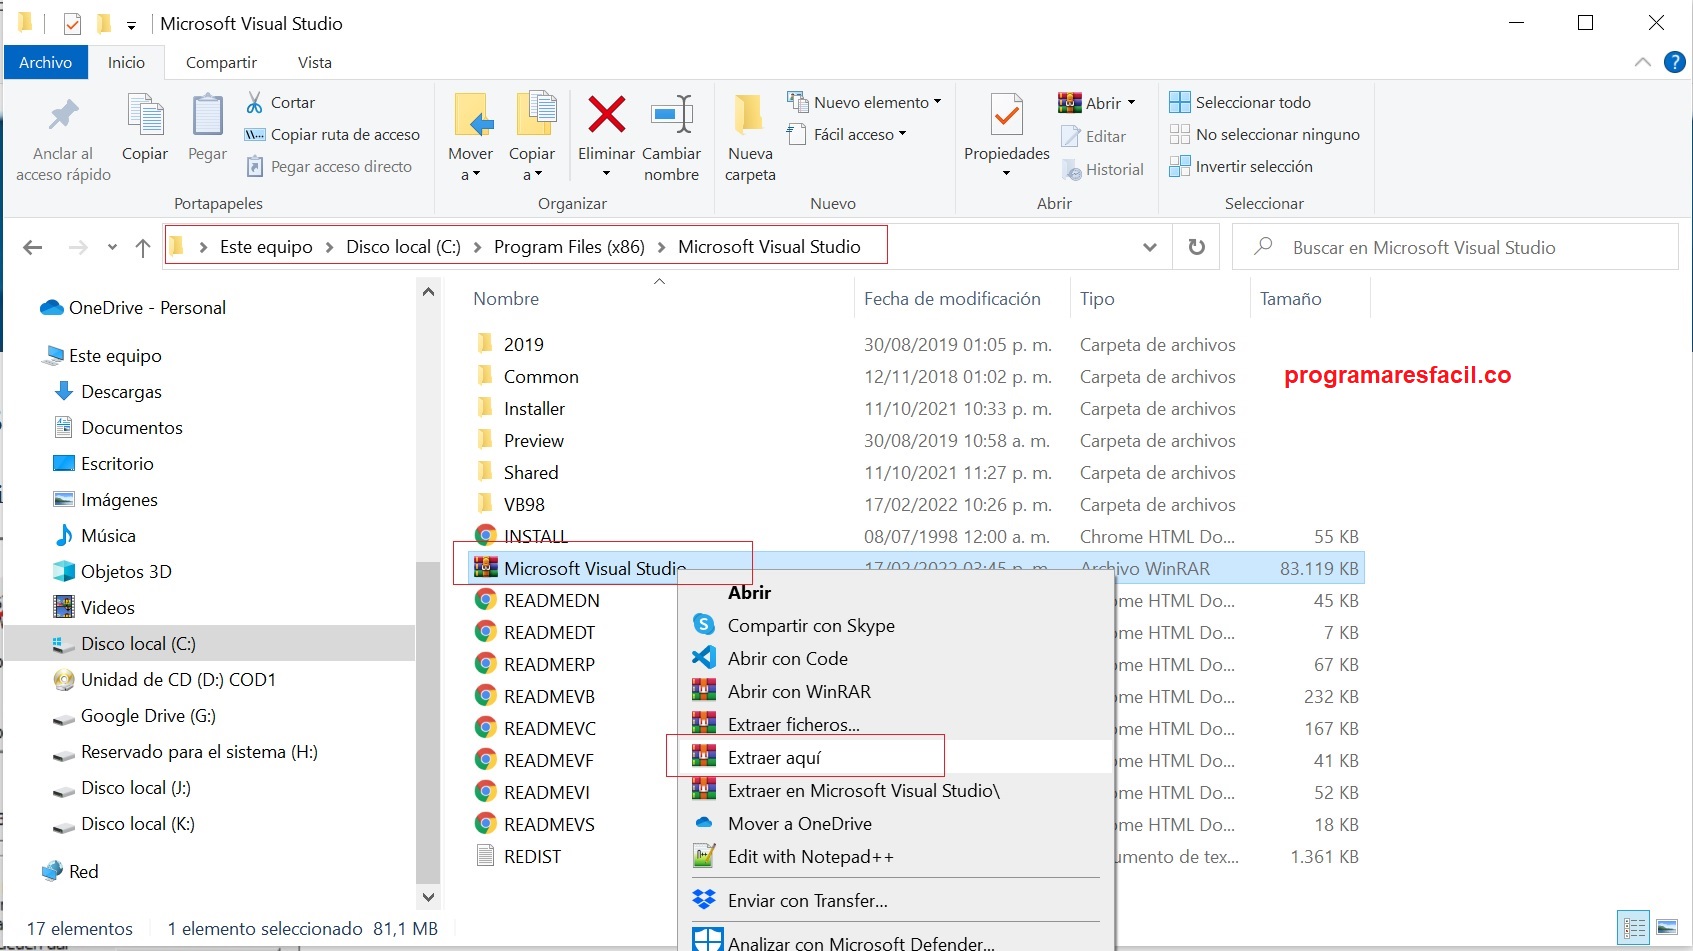Image resolution: width=1693 pixels, height=951 pixels.
Task: Choose Edit with Notepad++ menu entry
Action: tap(810, 857)
